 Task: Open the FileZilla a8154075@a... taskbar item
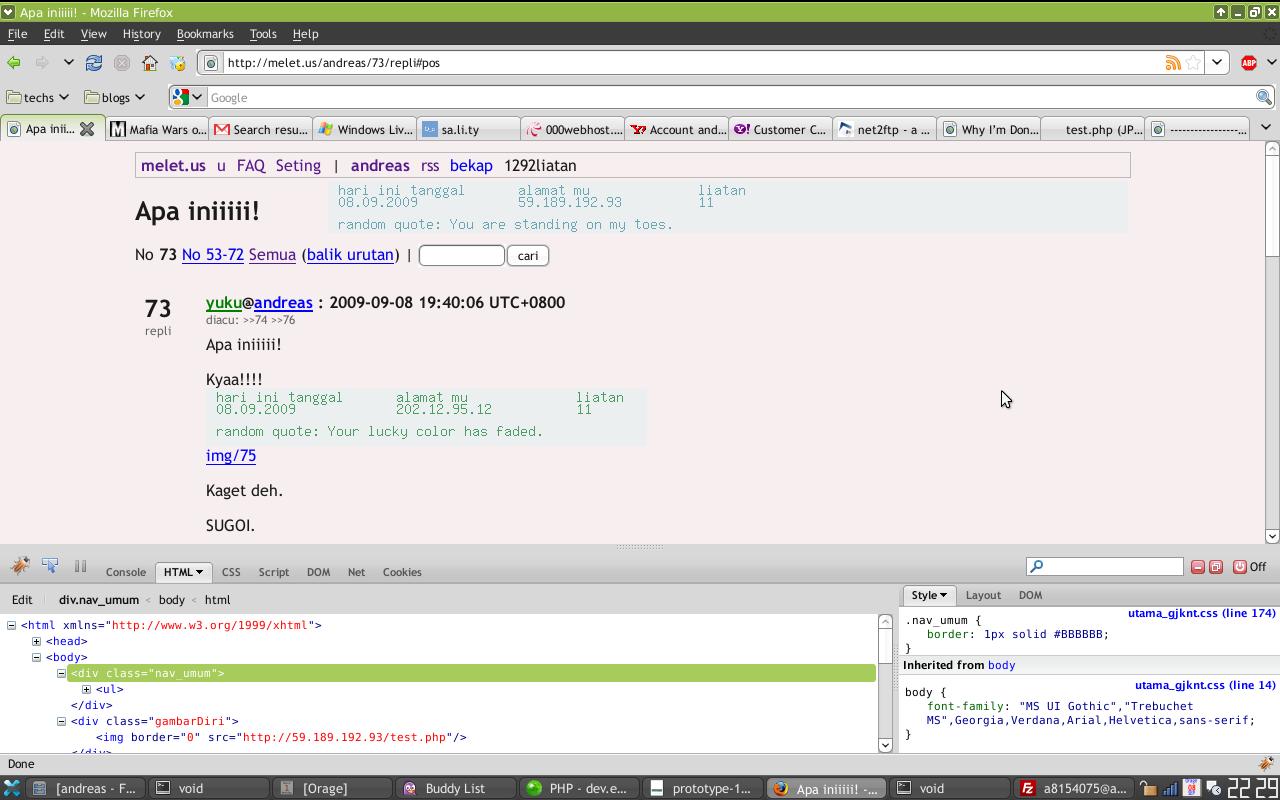(1074, 788)
